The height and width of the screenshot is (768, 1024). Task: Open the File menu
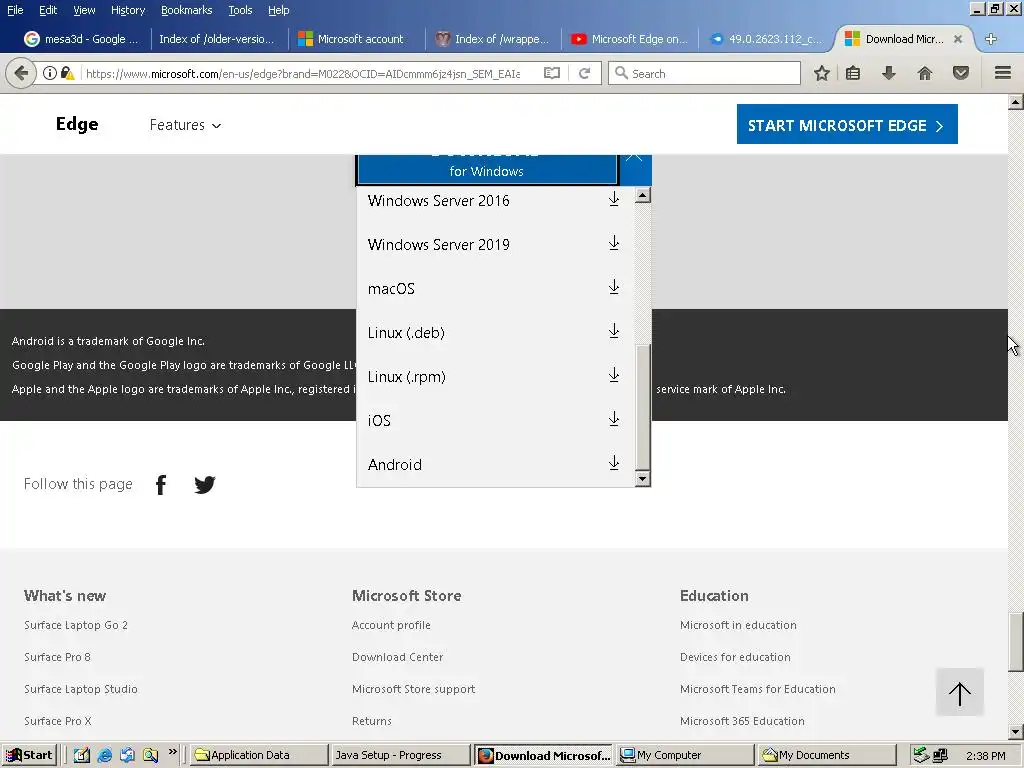coord(15,10)
